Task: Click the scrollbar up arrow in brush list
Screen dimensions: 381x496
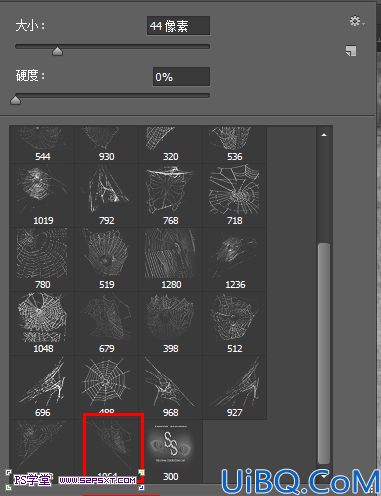Action: tap(324, 135)
